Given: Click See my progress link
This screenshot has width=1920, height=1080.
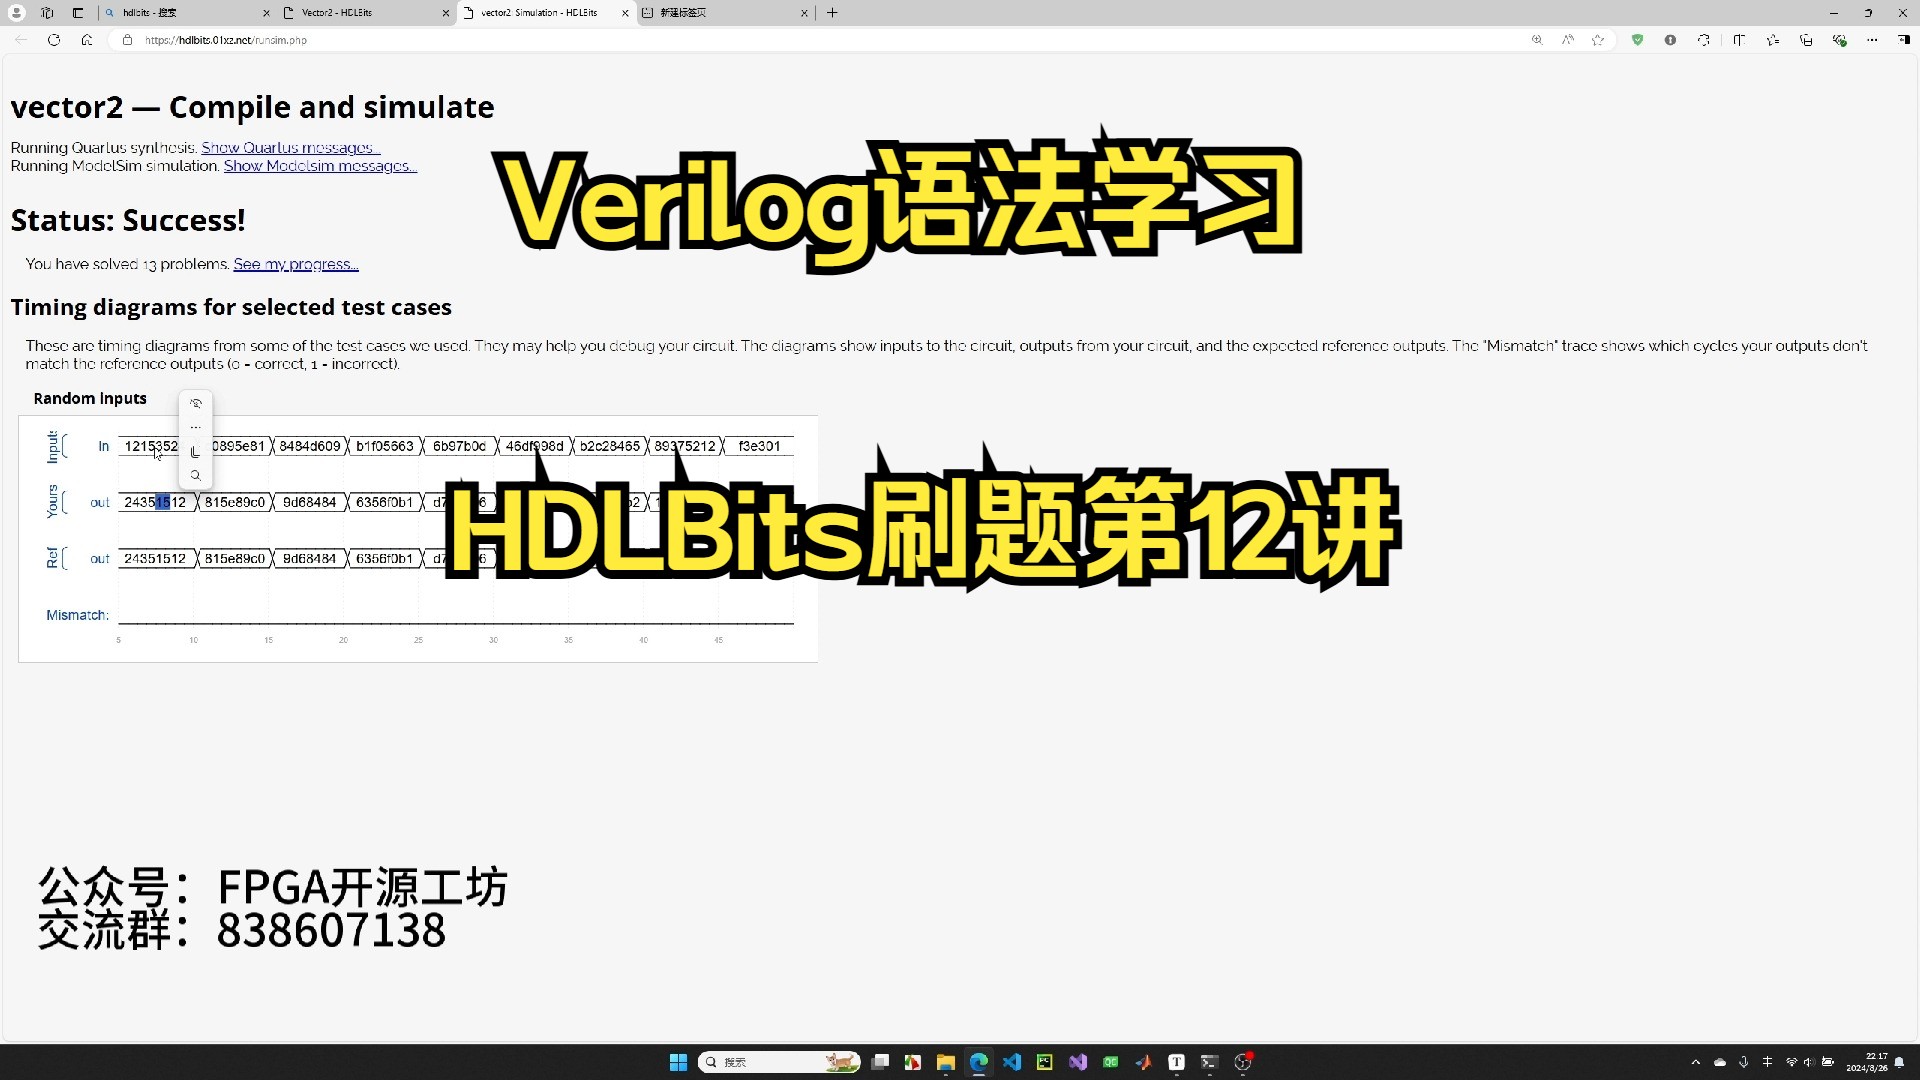Looking at the screenshot, I should coord(295,264).
